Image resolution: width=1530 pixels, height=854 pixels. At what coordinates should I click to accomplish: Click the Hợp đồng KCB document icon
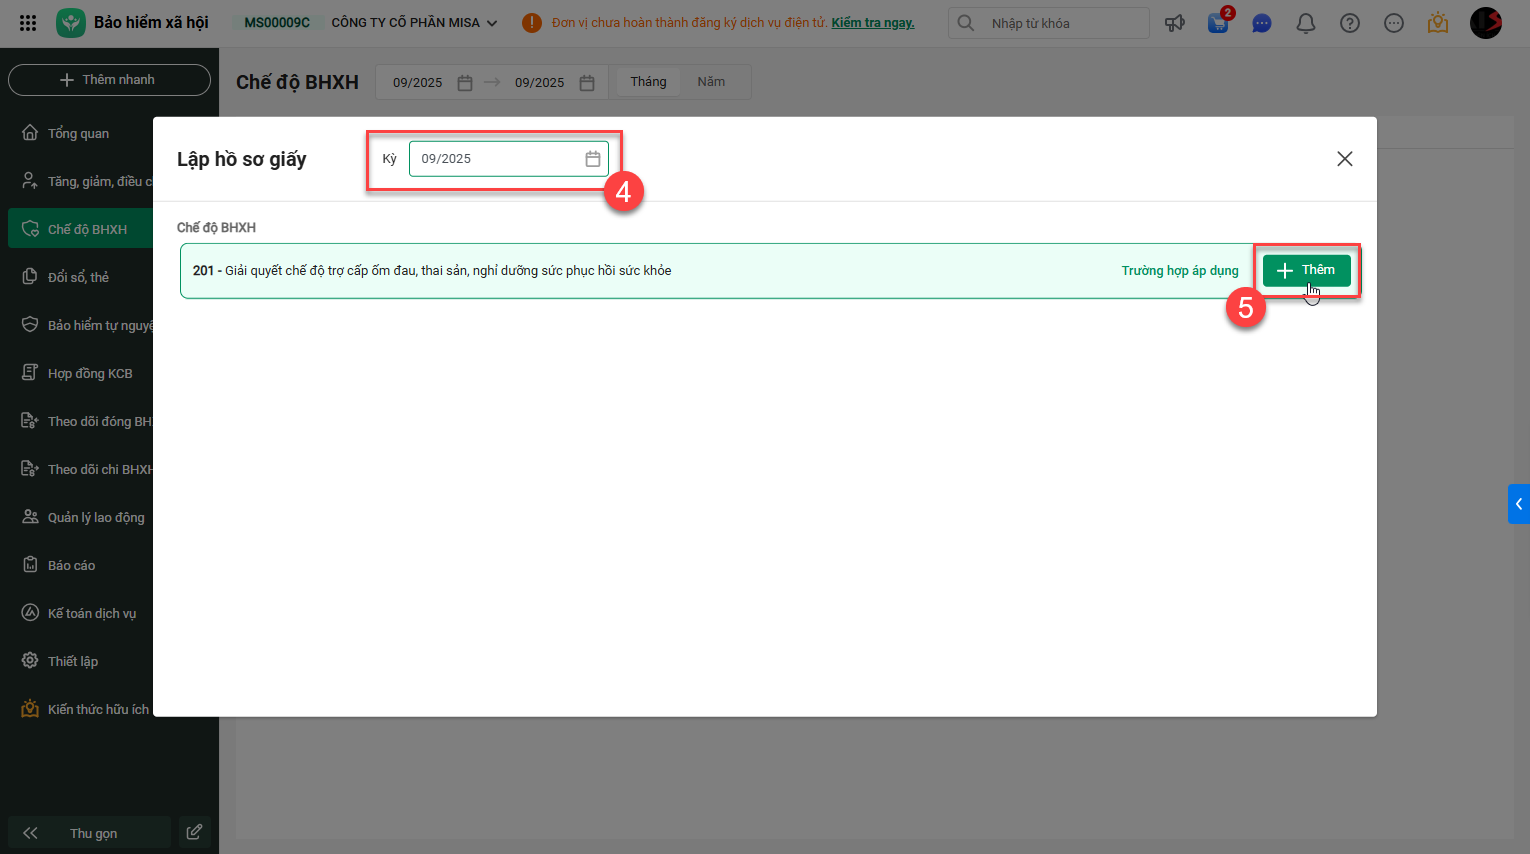(30, 372)
